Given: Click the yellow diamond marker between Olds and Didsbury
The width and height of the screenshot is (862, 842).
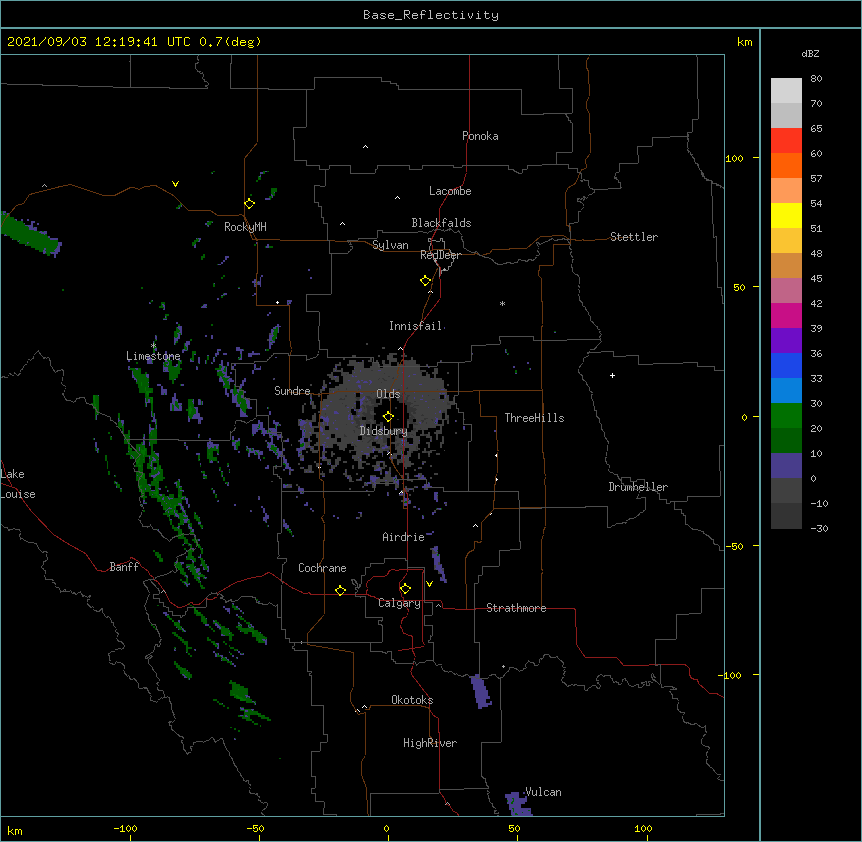Looking at the screenshot, I should point(388,417).
